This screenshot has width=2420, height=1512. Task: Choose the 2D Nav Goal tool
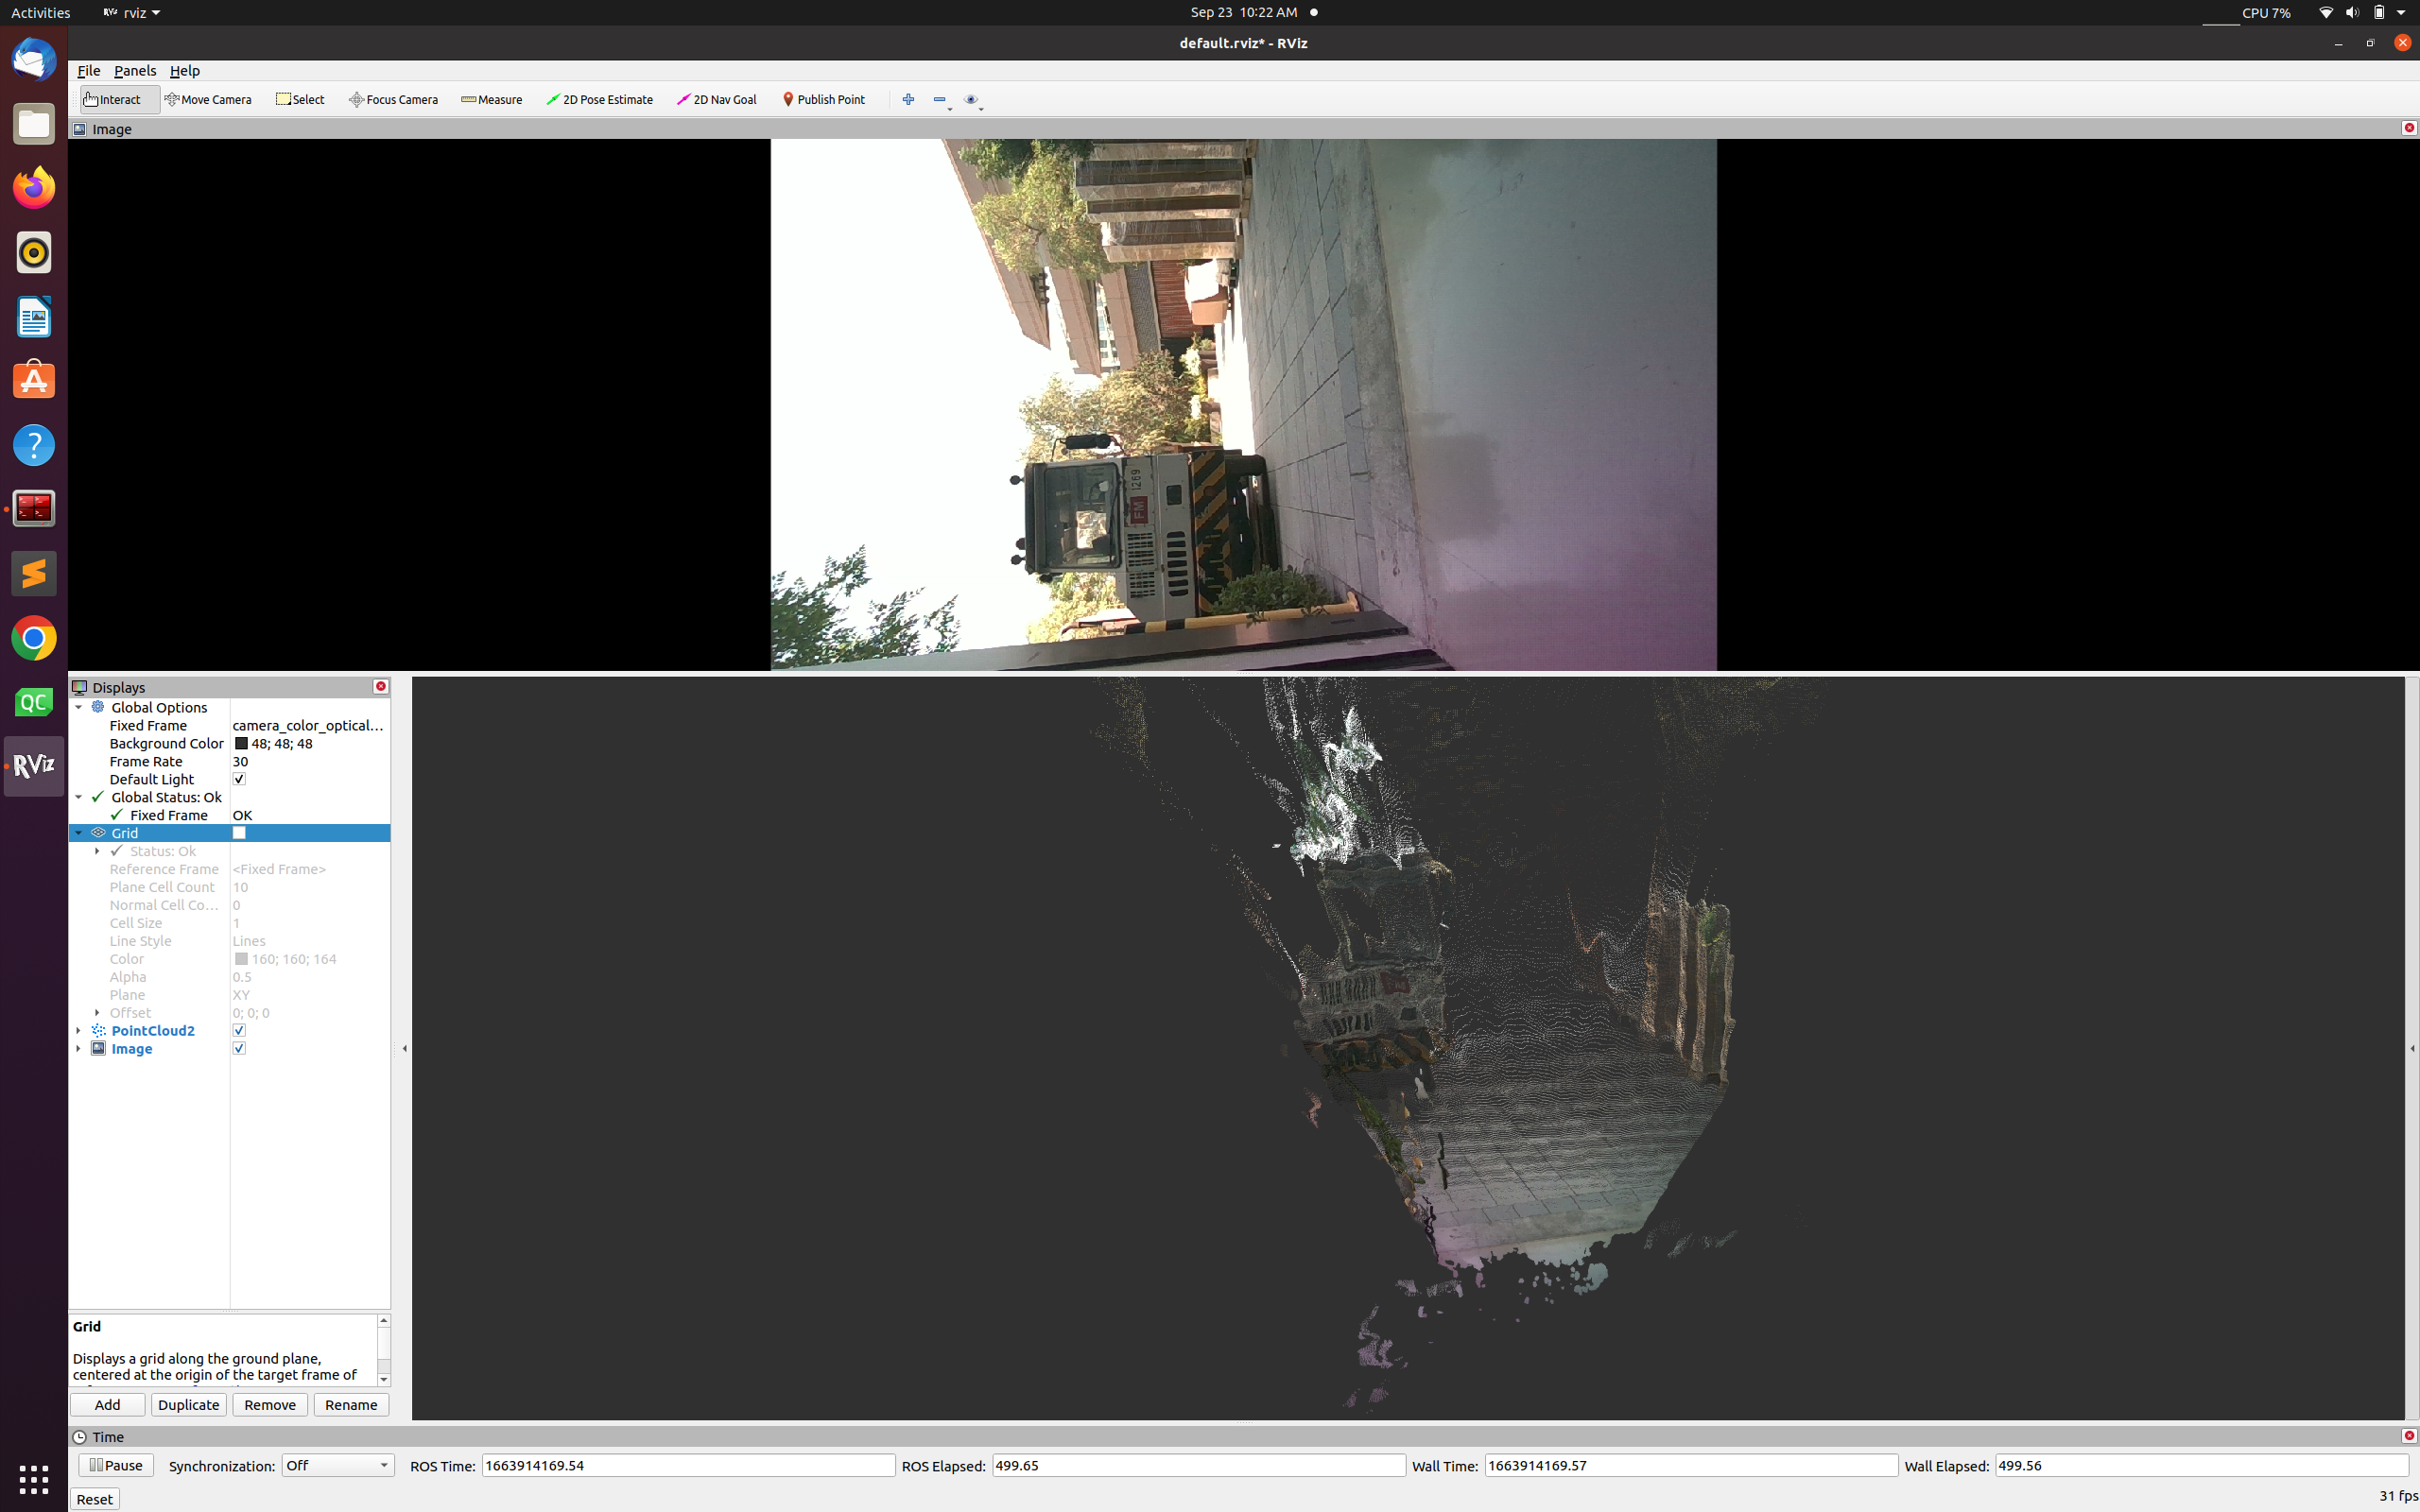716,99
